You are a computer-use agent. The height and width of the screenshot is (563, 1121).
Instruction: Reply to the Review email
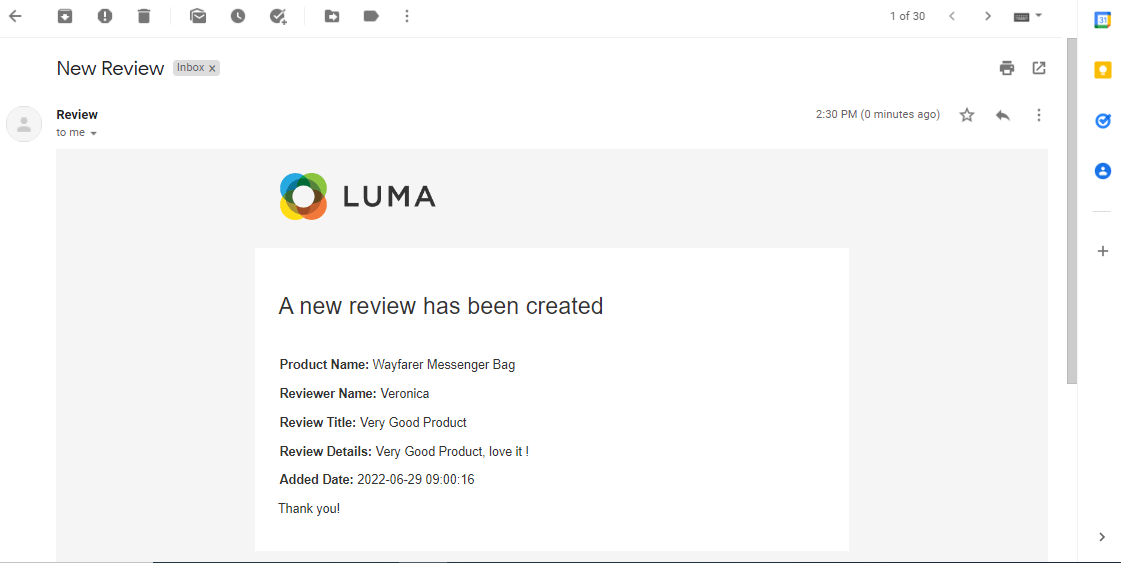point(1003,115)
